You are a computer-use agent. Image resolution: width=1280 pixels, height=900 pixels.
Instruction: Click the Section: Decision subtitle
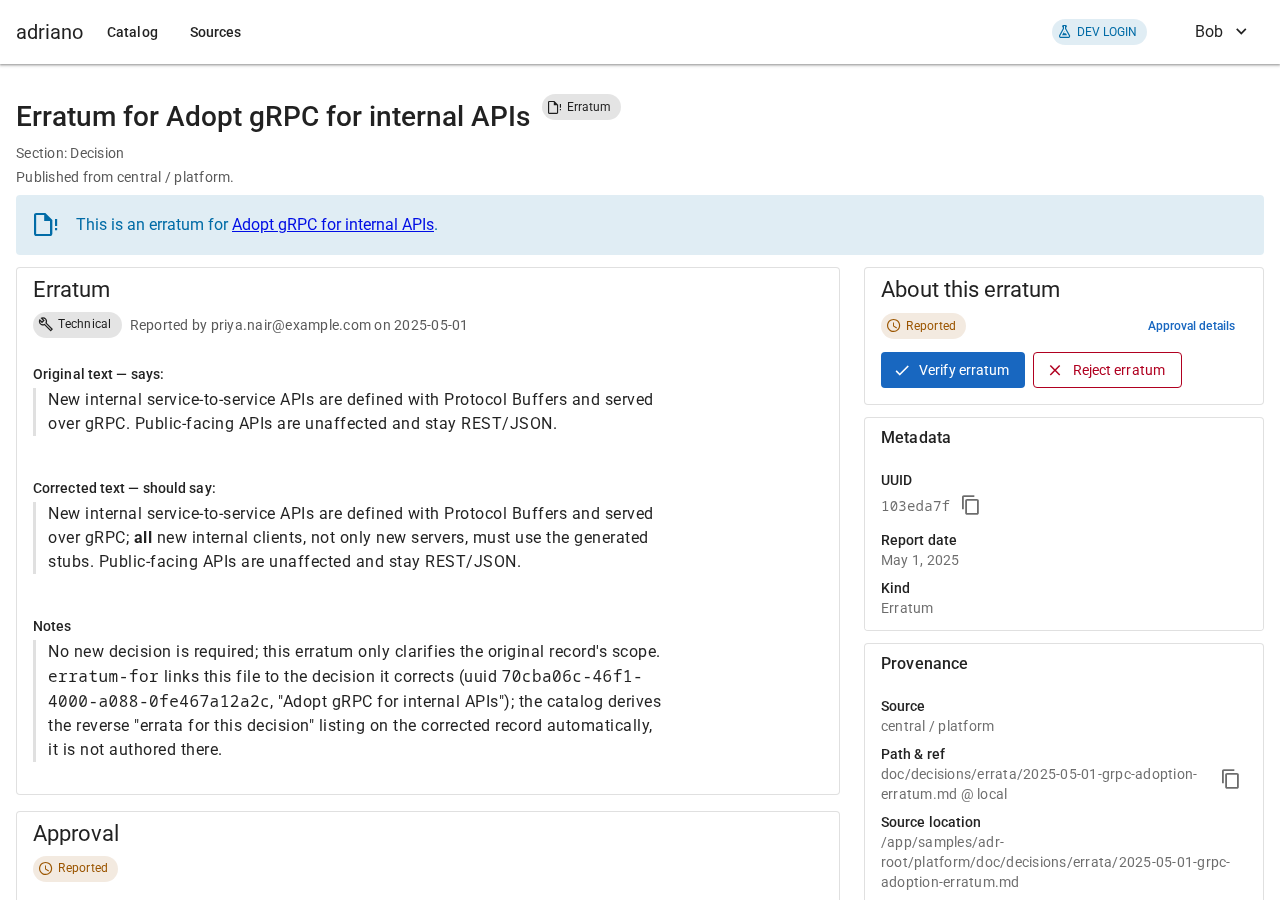(70, 153)
